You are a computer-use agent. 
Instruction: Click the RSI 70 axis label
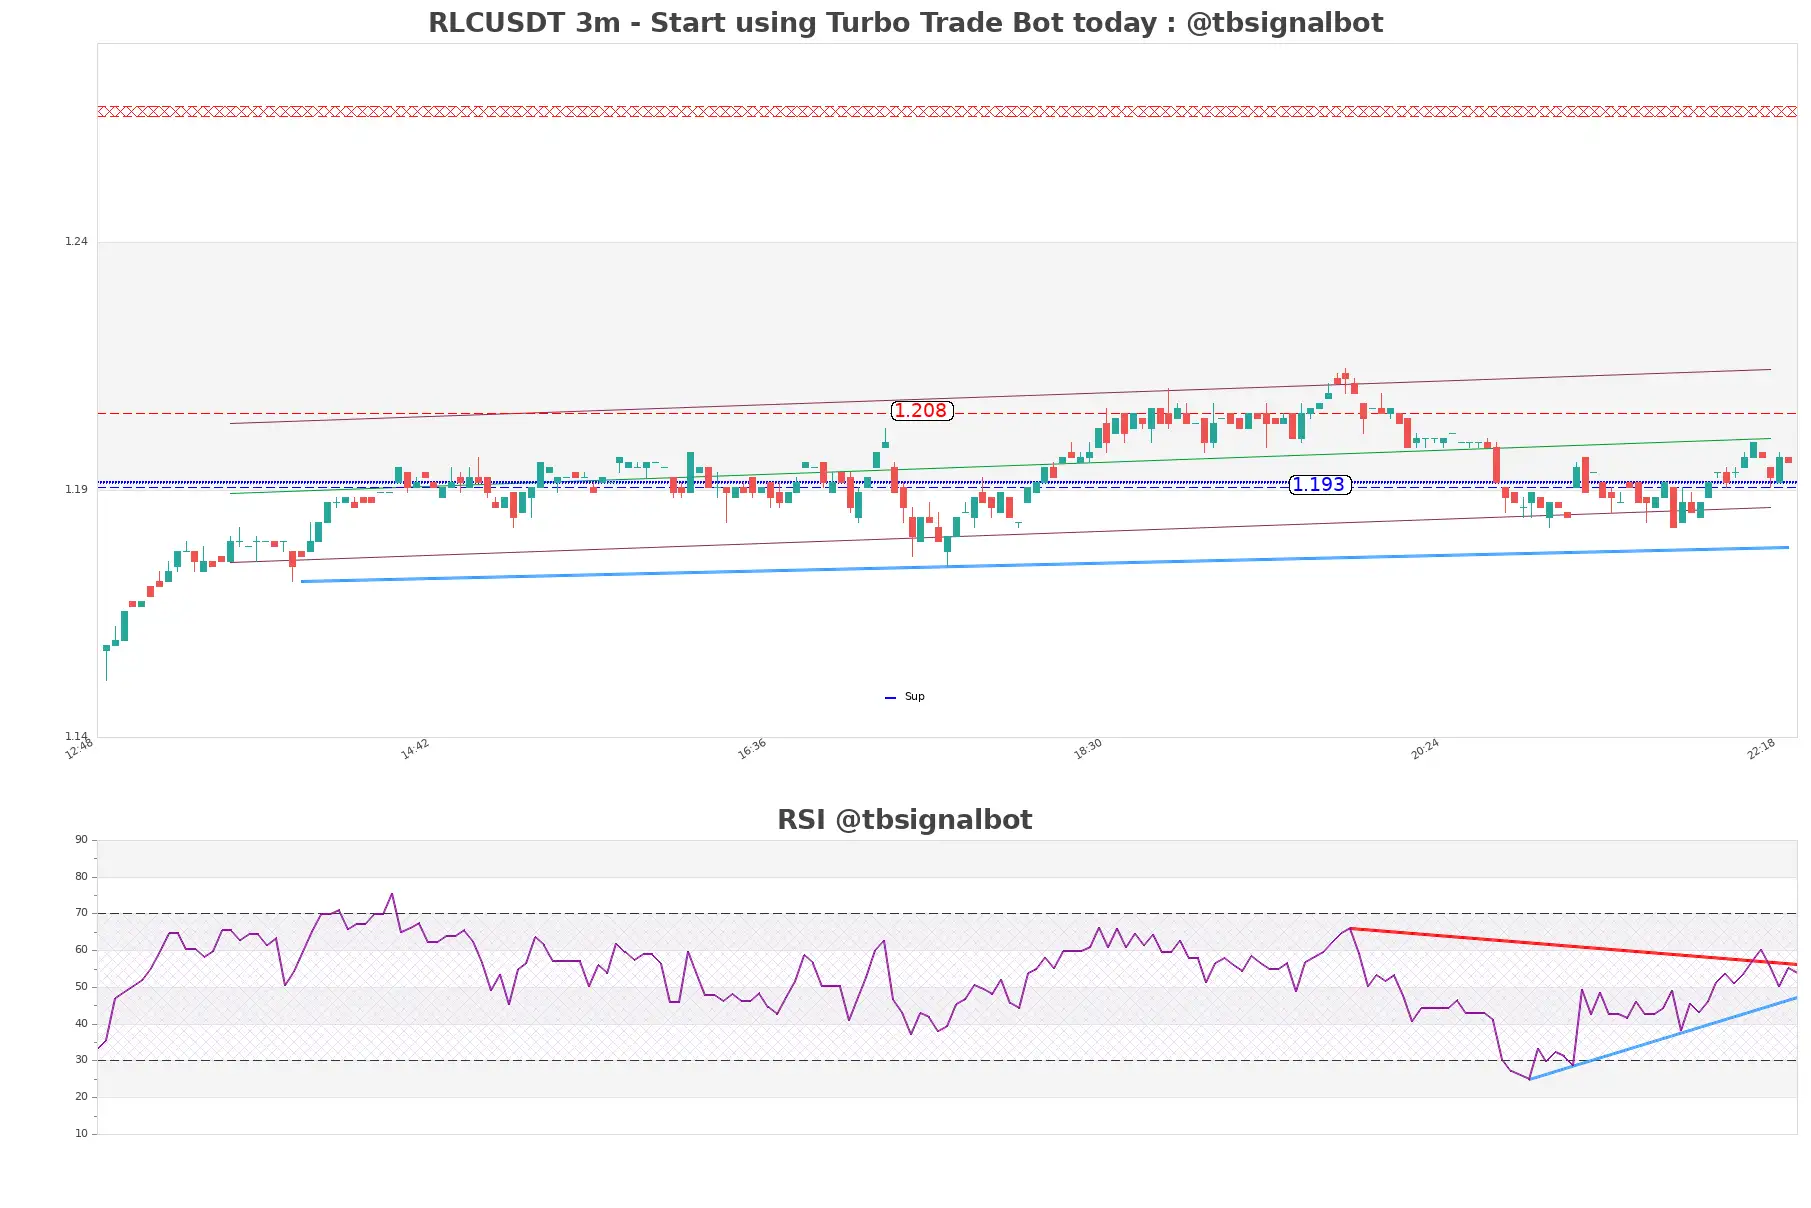coord(81,913)
